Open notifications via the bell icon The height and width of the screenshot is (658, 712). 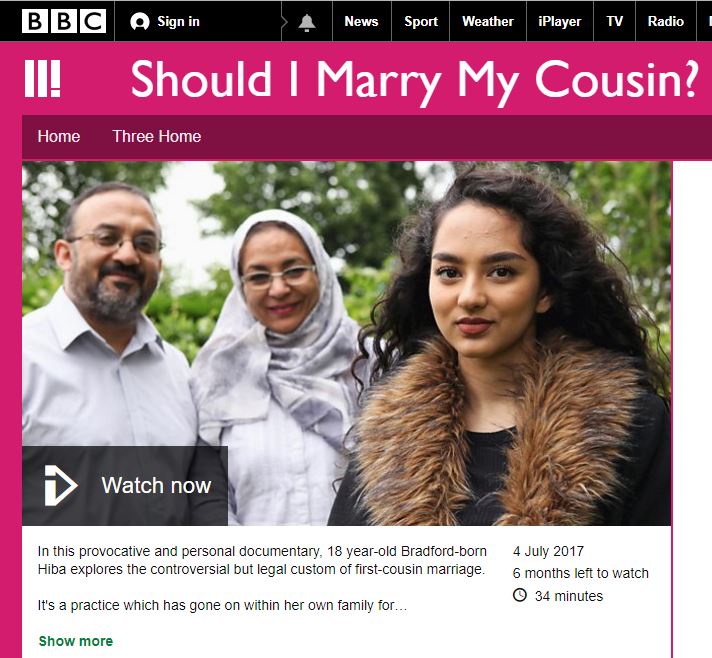pos(307,22)
